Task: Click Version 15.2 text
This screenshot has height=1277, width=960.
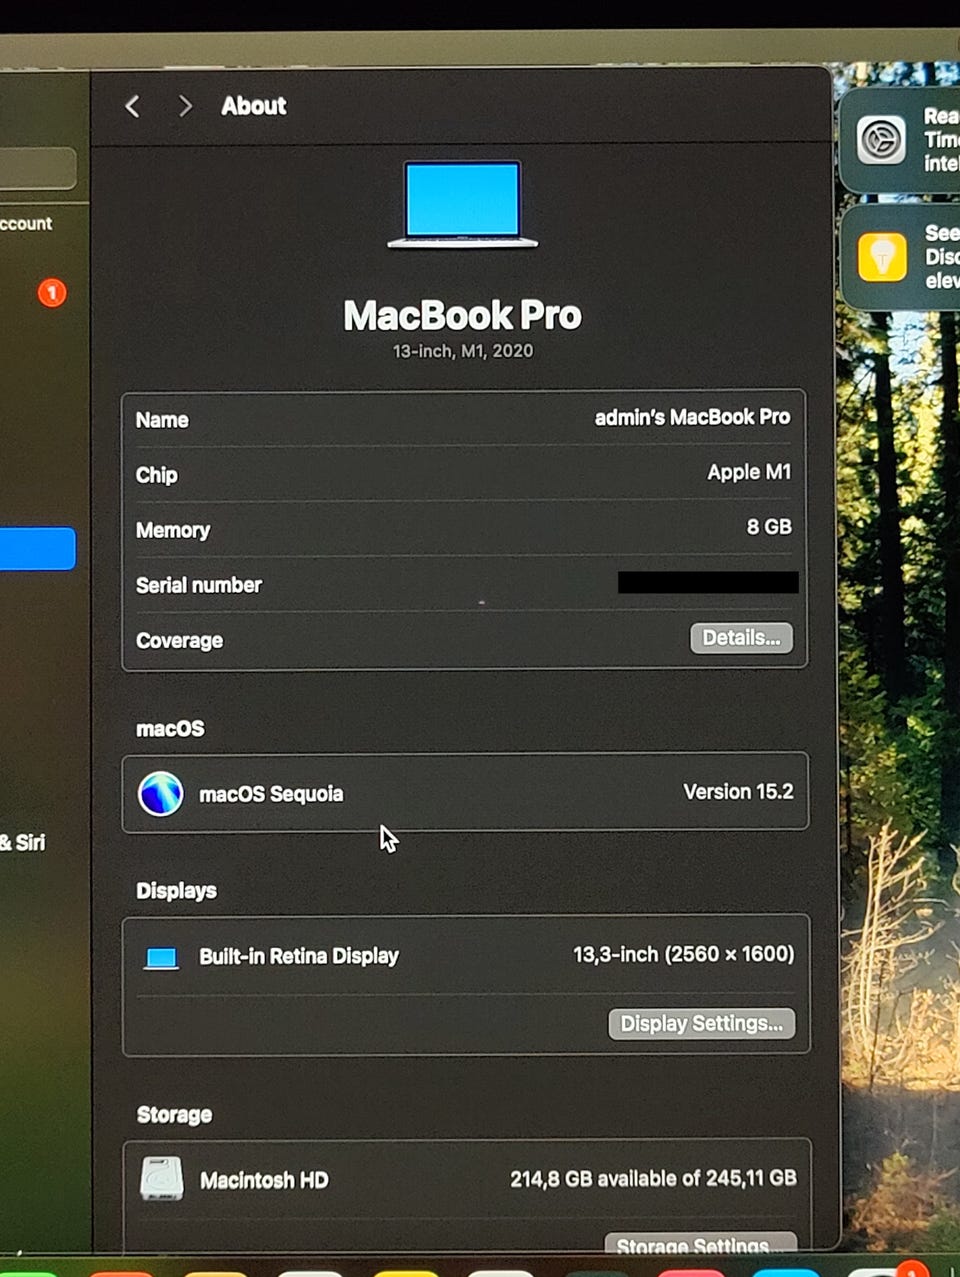Action: 738,792
